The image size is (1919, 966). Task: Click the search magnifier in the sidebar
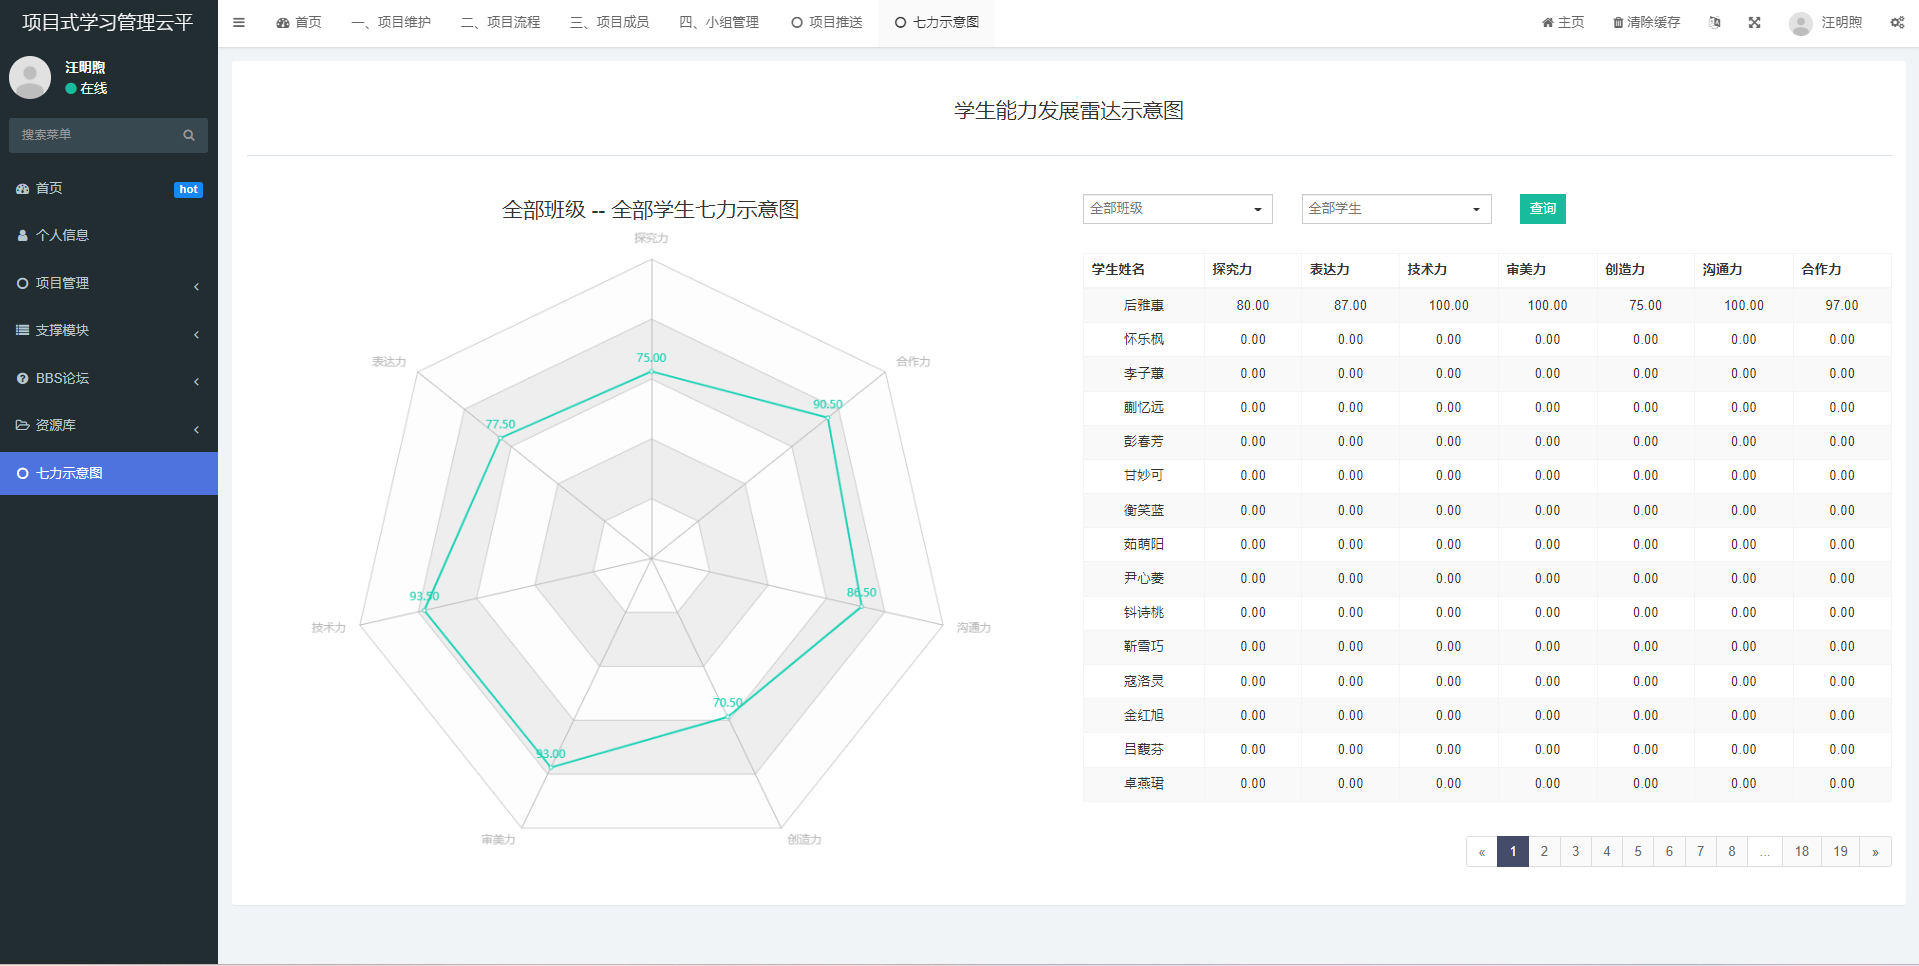pos(189,135)
